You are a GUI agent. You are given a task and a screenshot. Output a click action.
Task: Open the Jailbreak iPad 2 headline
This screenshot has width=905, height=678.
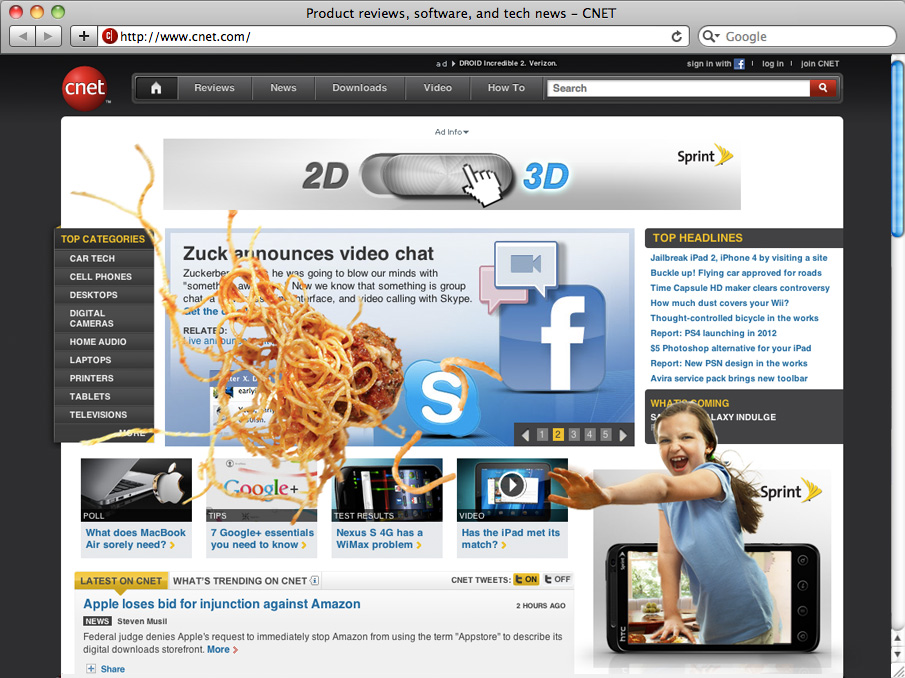pos(739,258)
